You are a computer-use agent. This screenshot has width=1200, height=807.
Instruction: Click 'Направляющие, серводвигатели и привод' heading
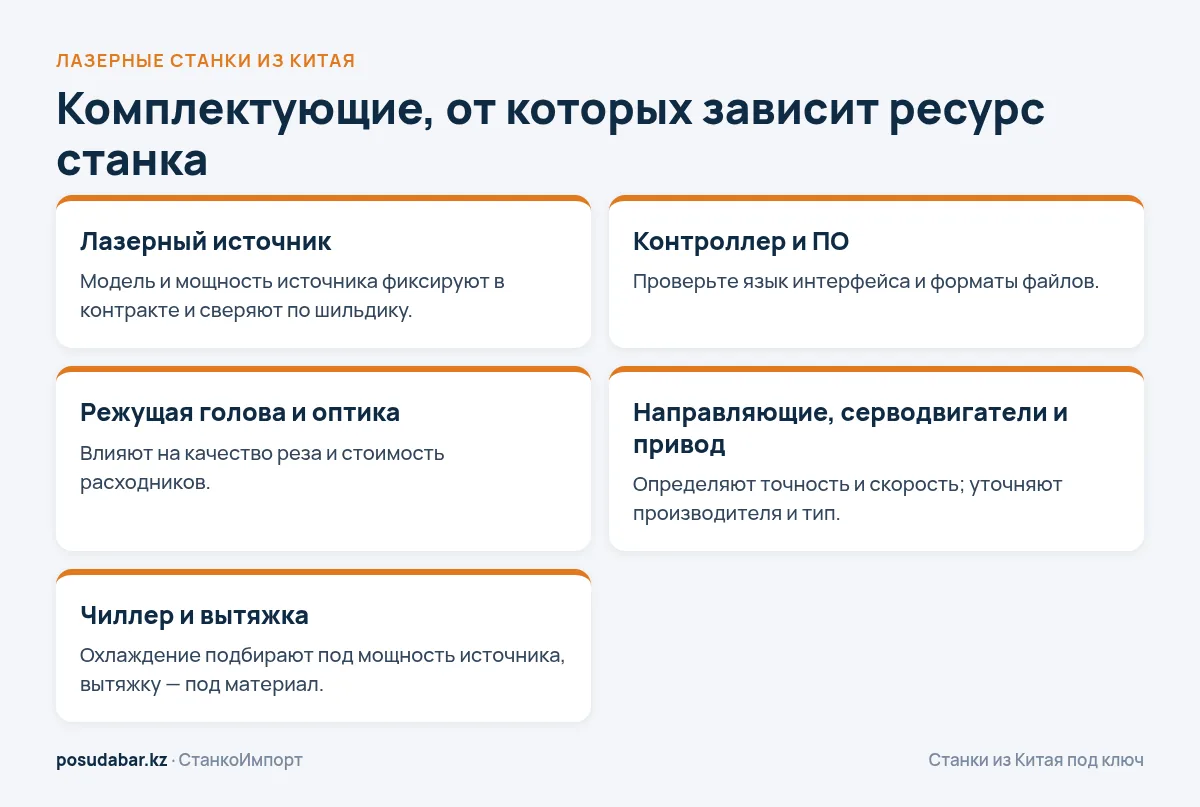coord(851,428)
